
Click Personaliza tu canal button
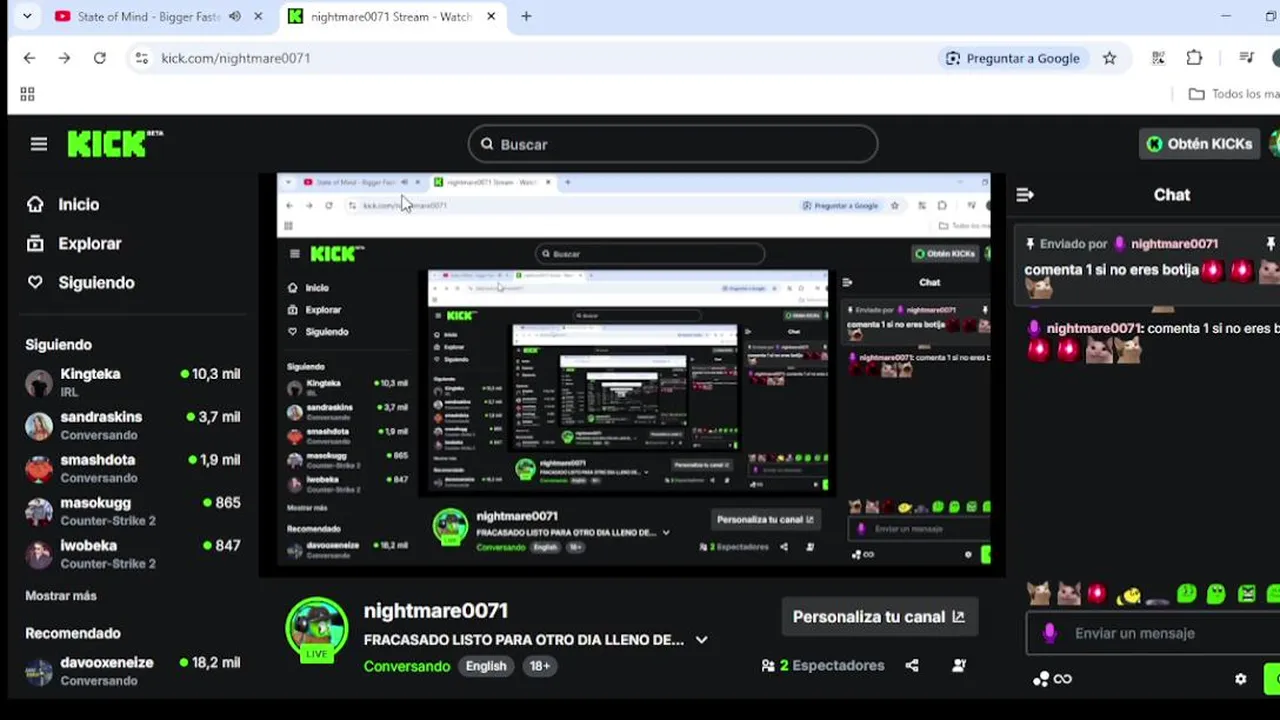[x=879, y=617]
